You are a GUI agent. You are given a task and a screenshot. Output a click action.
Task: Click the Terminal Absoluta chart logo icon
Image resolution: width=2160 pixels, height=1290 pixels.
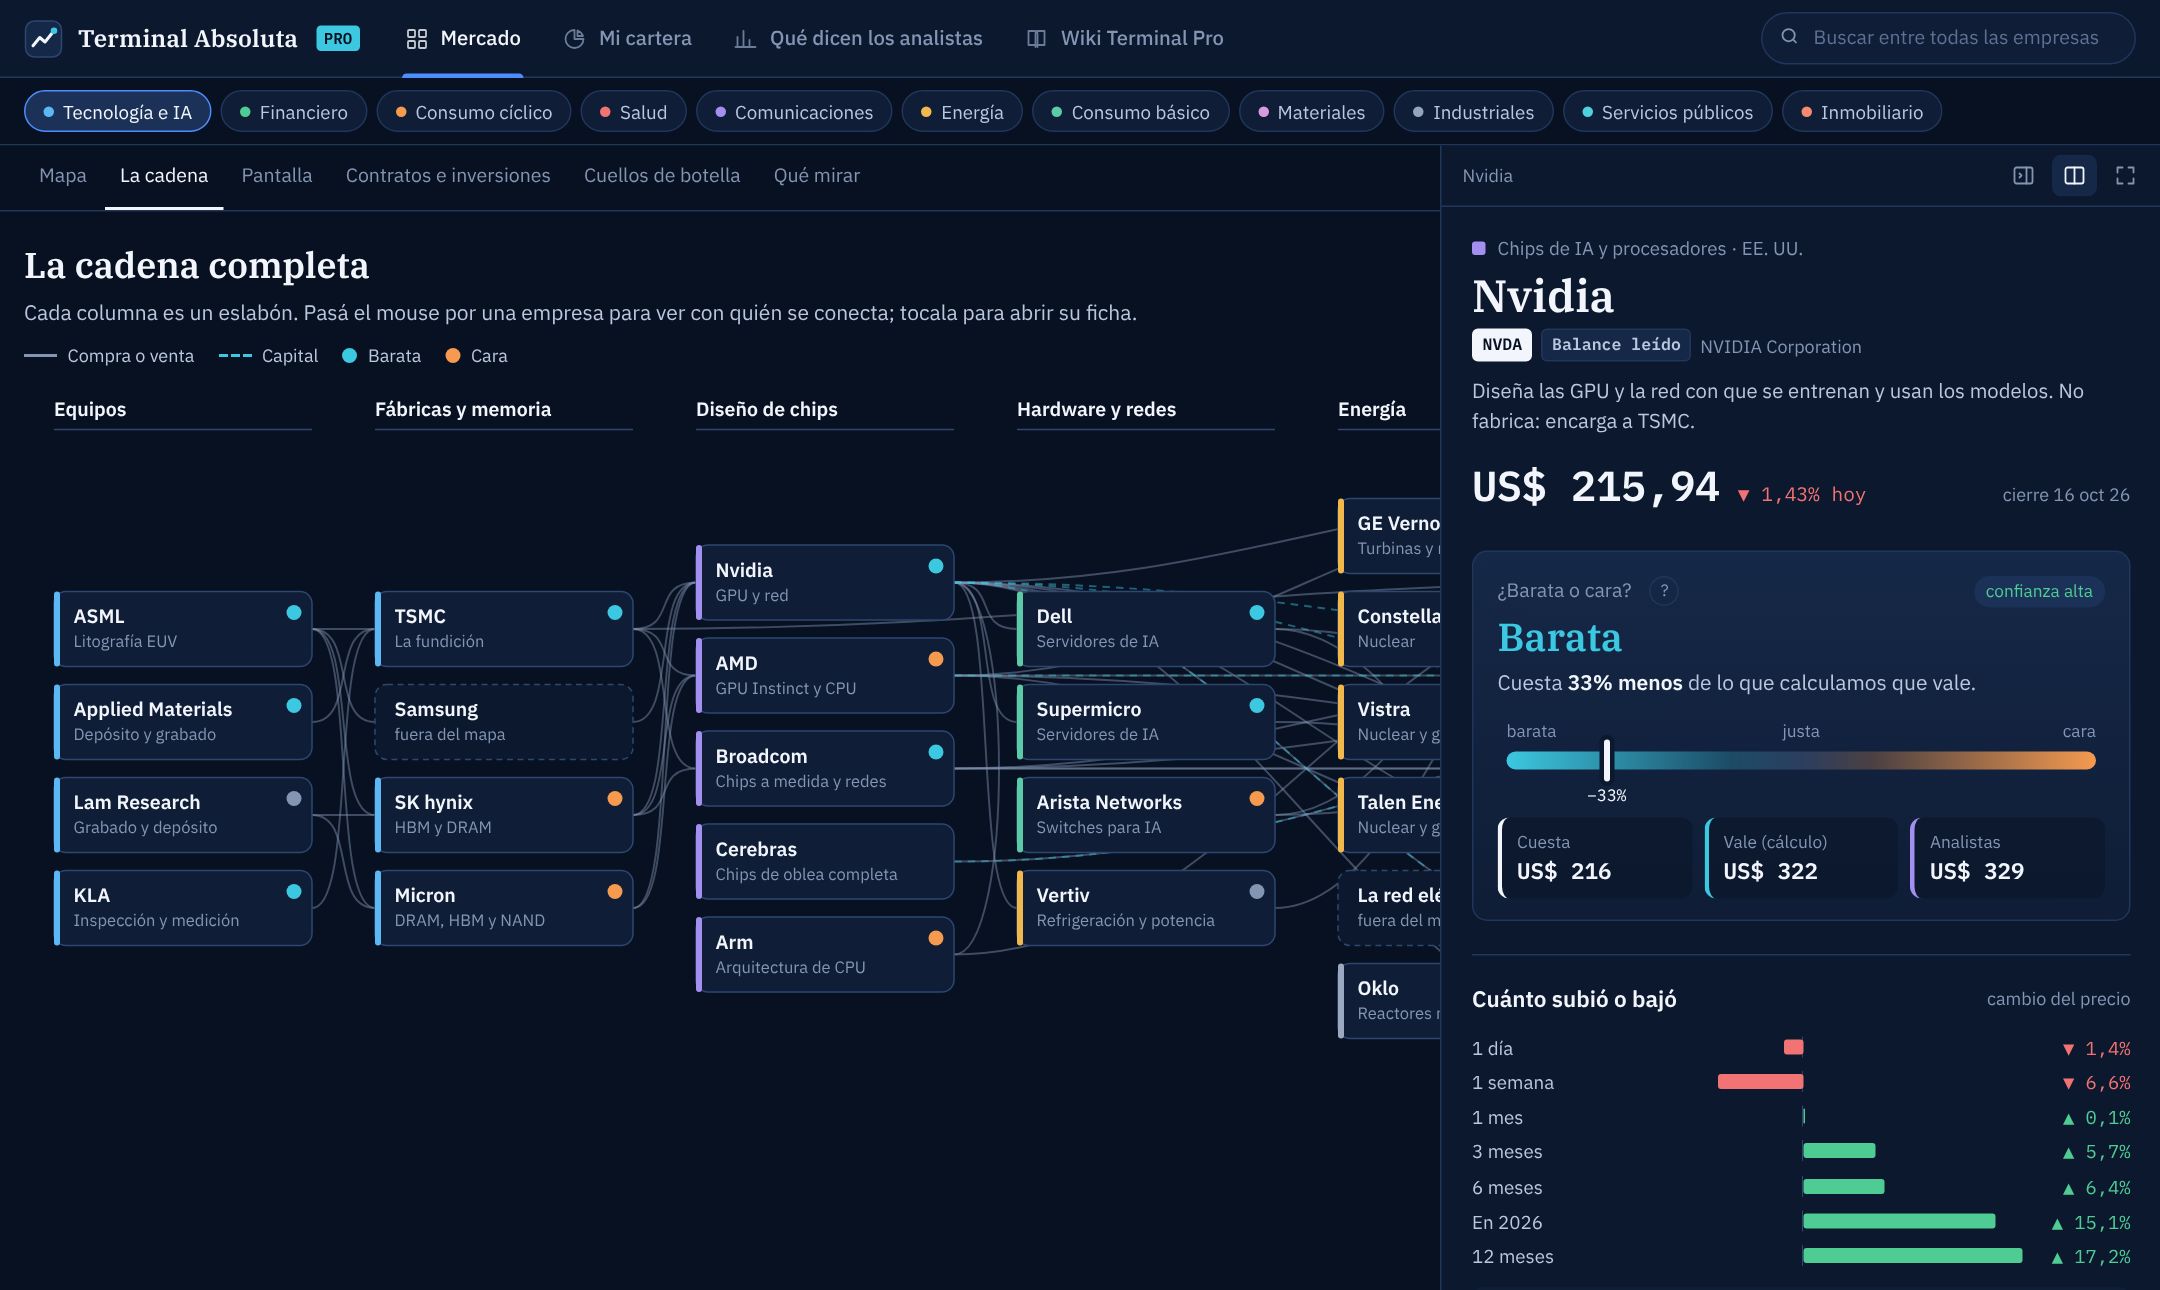(43, 38)
